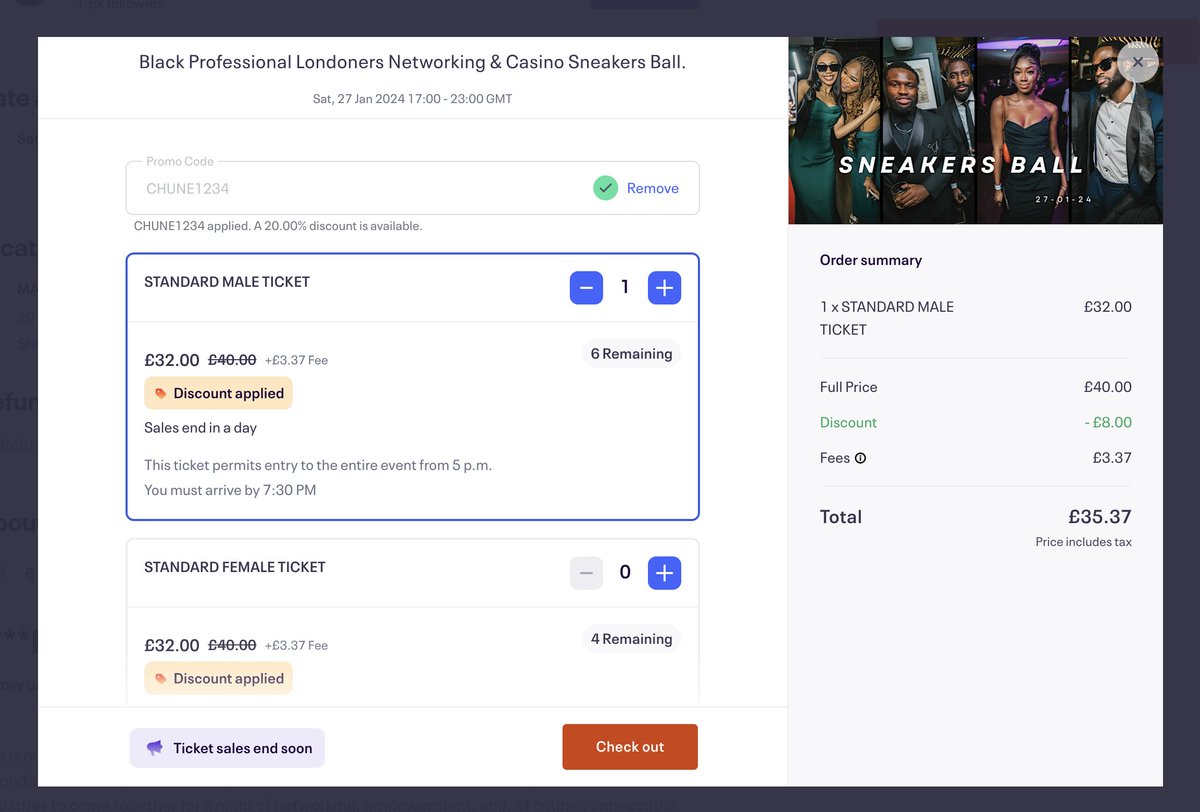The height and width of the screenshot is (812, 1200).
Task: Click the Order summary heading
Action: pyautogui.click(x=871, y=260)
